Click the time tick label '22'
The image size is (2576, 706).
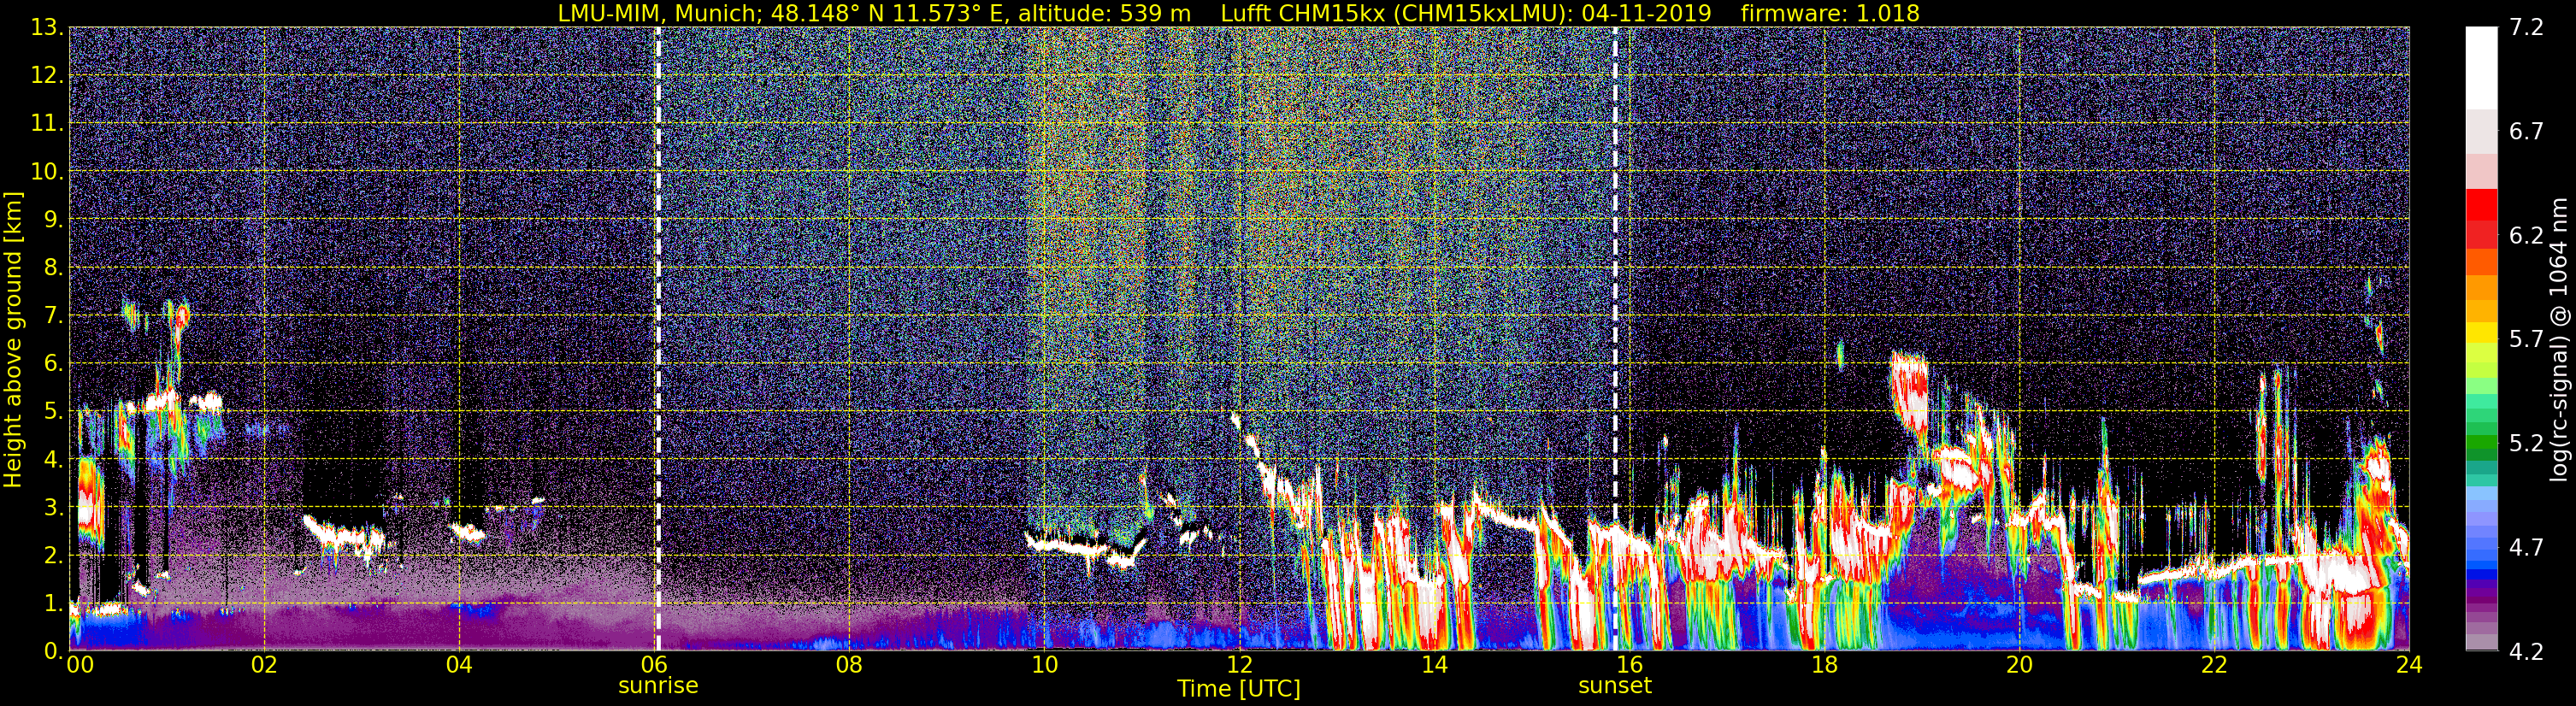[2214, 665]
